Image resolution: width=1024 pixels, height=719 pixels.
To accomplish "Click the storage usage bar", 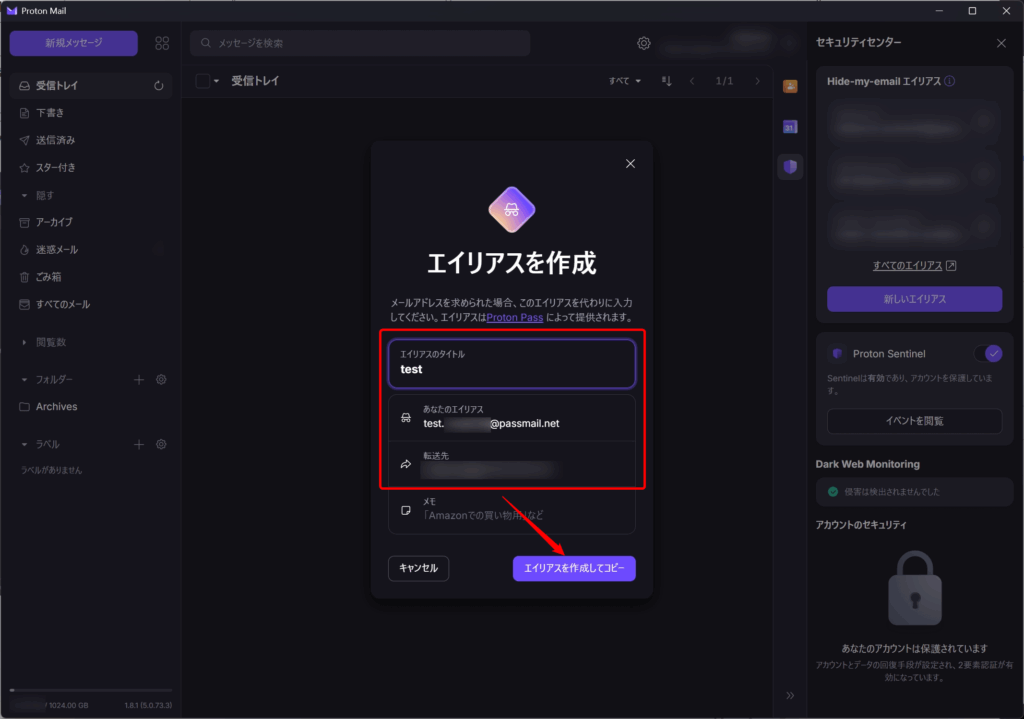I will tap(91, 690).
